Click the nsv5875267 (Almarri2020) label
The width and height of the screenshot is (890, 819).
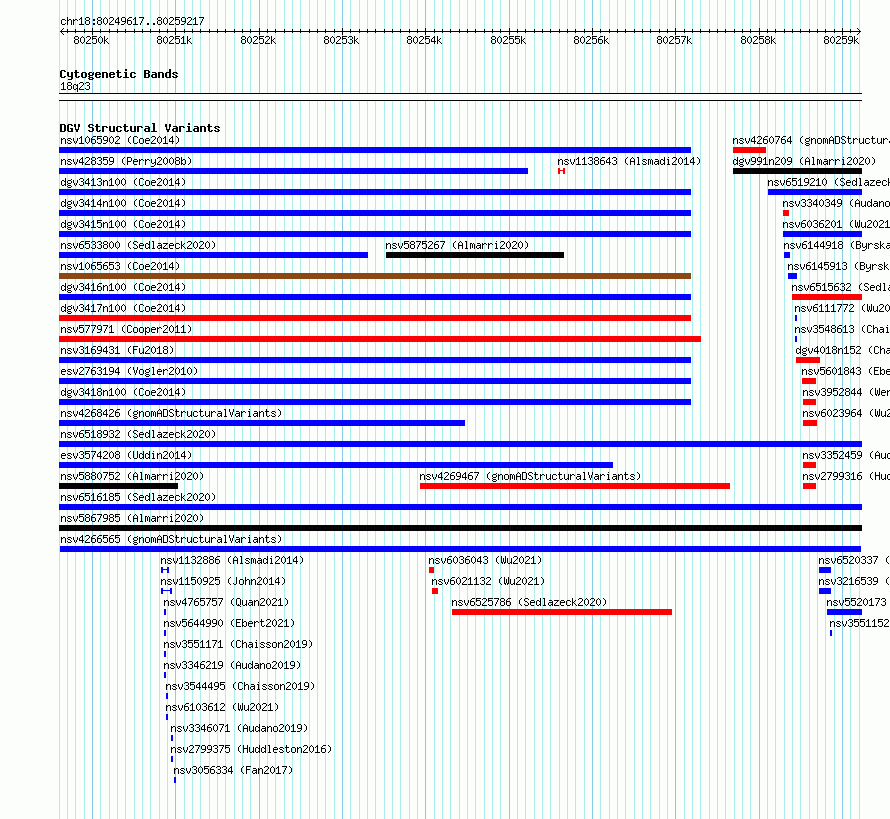coord(457,245)
